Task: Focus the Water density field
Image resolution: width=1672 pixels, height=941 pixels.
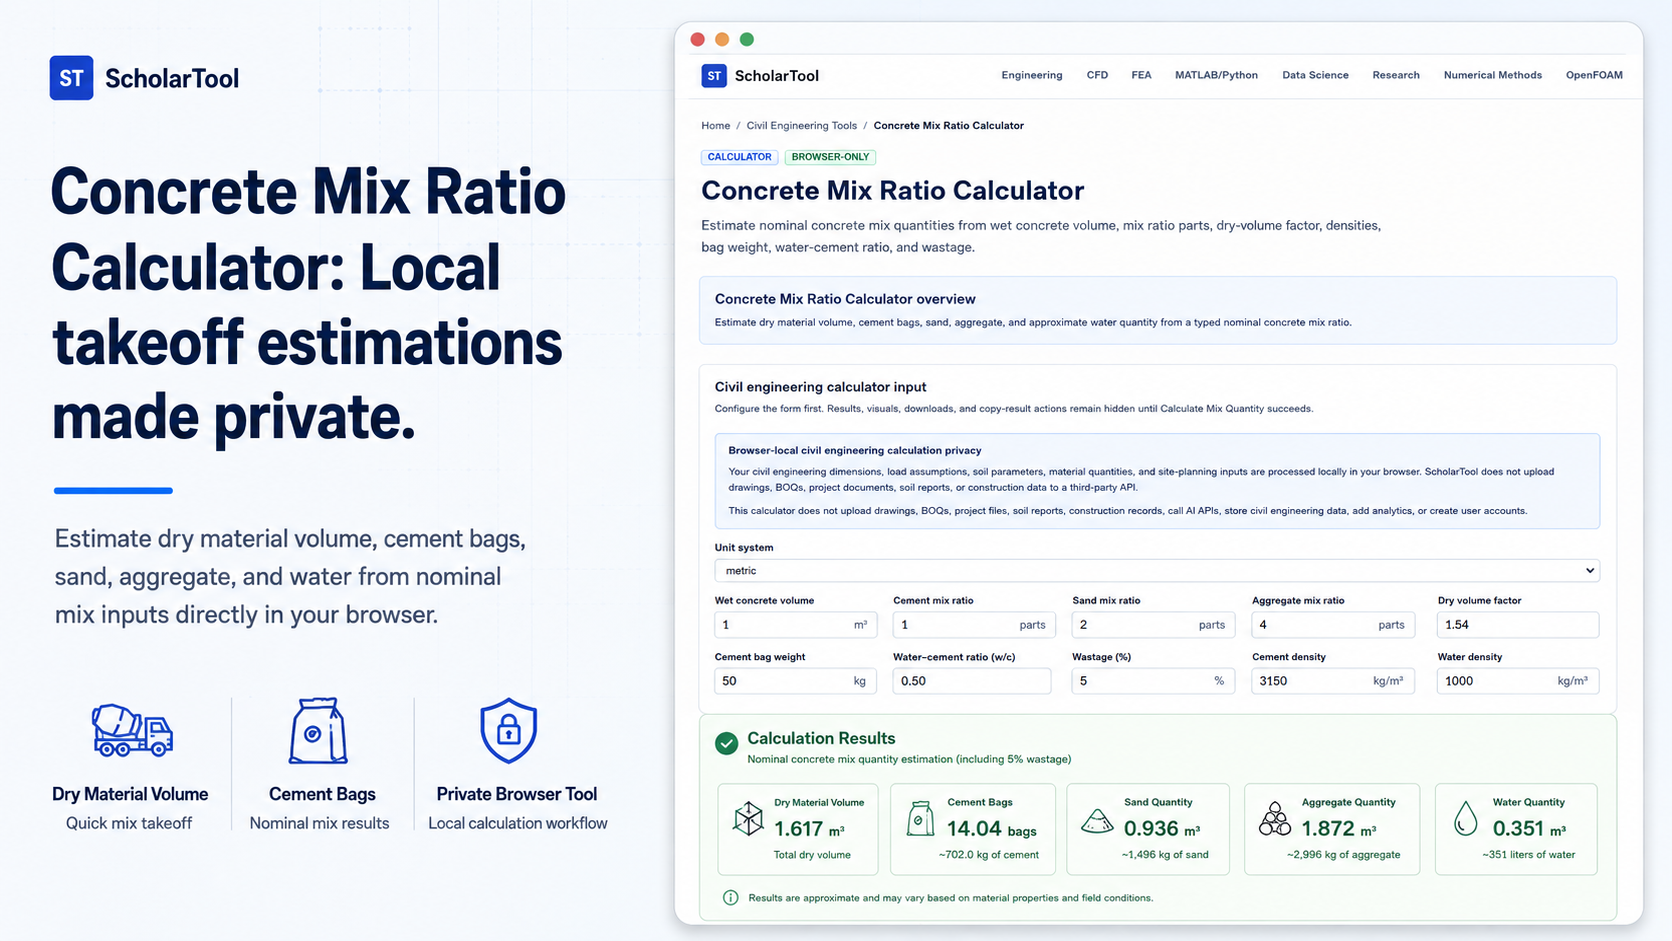Action: click(x=1518, y=681)
